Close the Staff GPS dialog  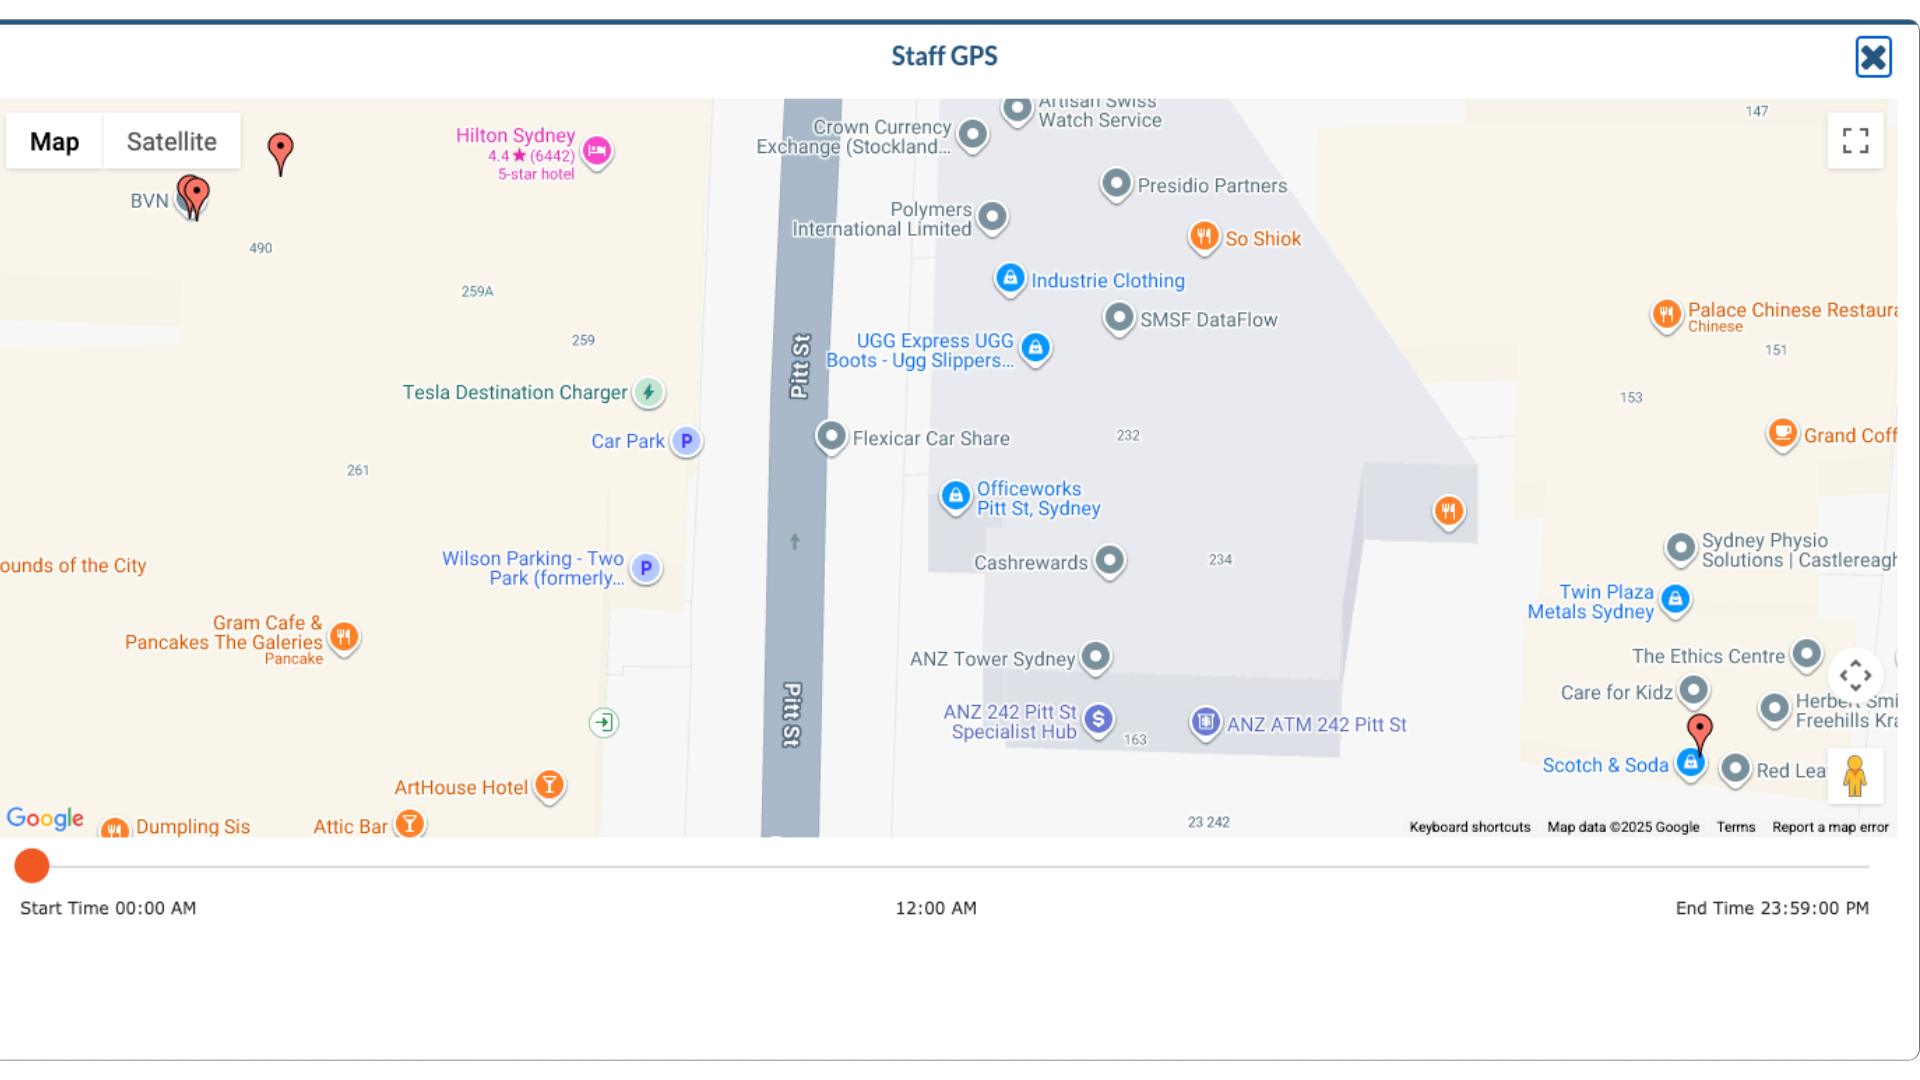tap(1873, 57)
